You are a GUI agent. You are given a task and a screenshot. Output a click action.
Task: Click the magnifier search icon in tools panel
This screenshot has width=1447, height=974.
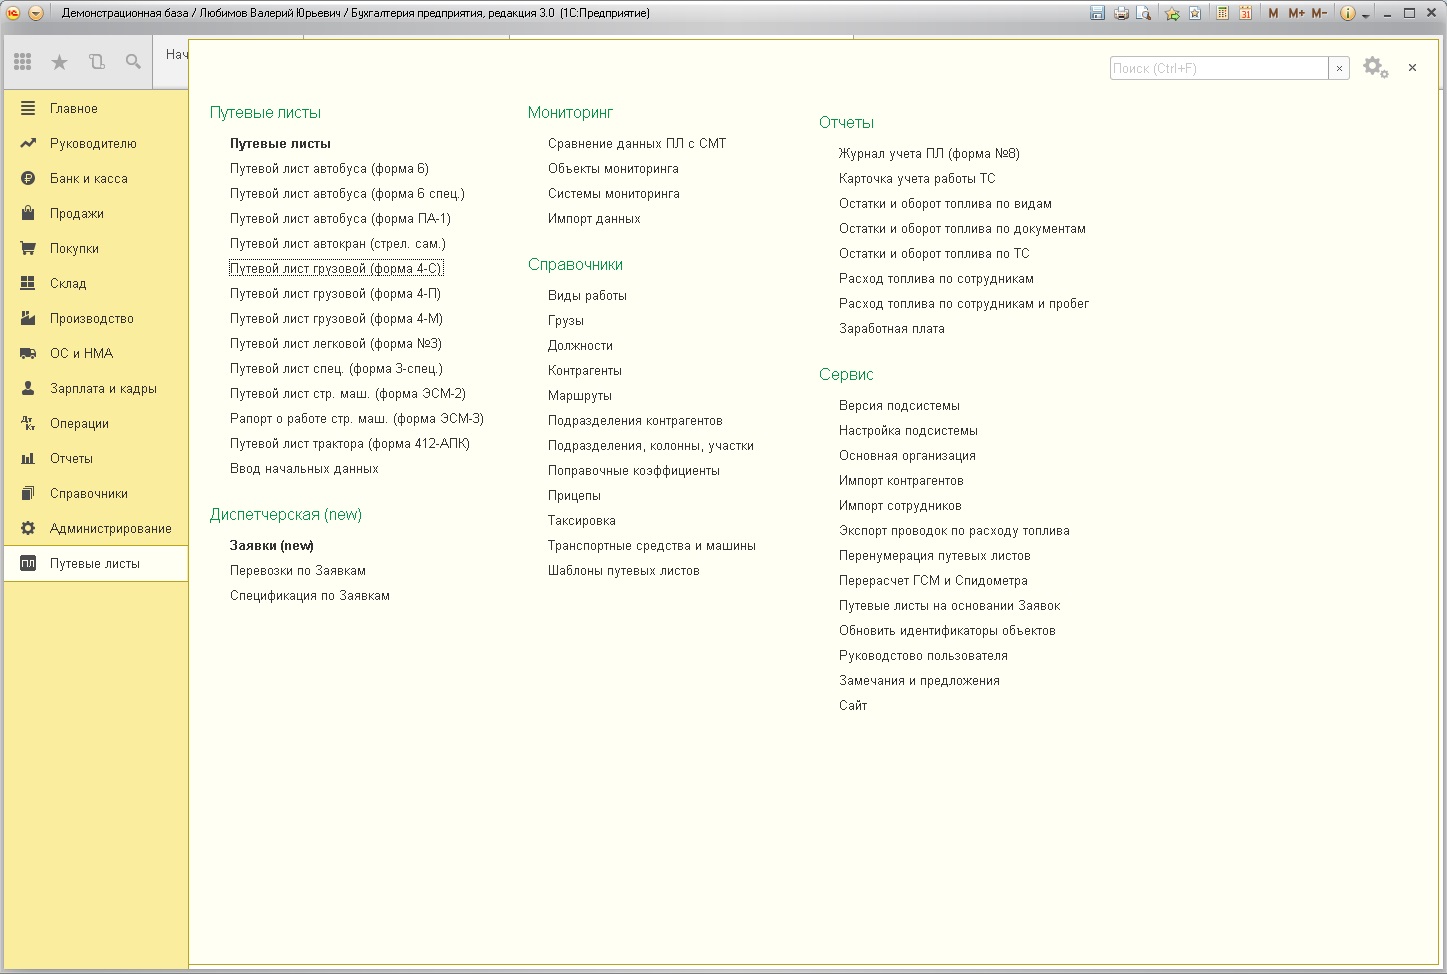coord(133,62)
